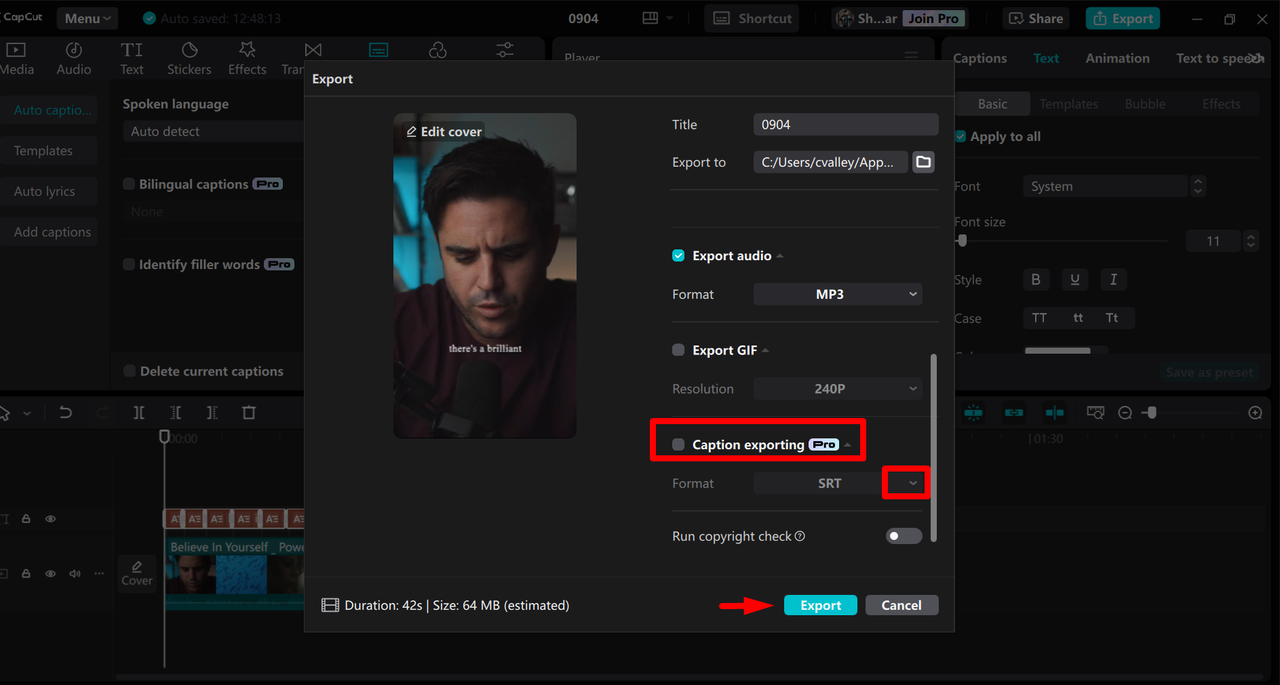Open the Filters overlapping-circles icon

click(x=438, y=50)
